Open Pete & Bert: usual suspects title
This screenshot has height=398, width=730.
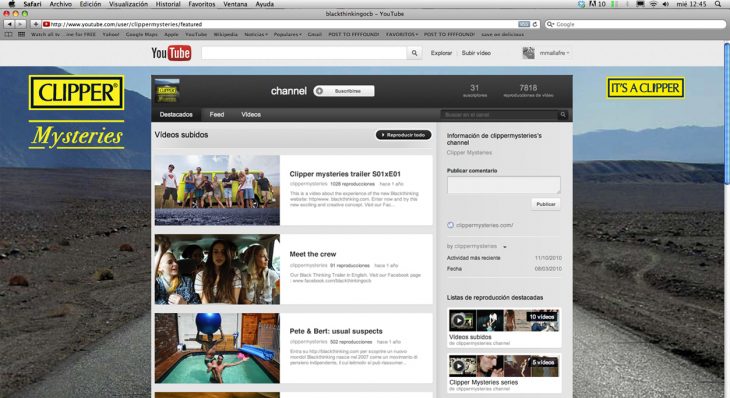[x=336, y=331]
